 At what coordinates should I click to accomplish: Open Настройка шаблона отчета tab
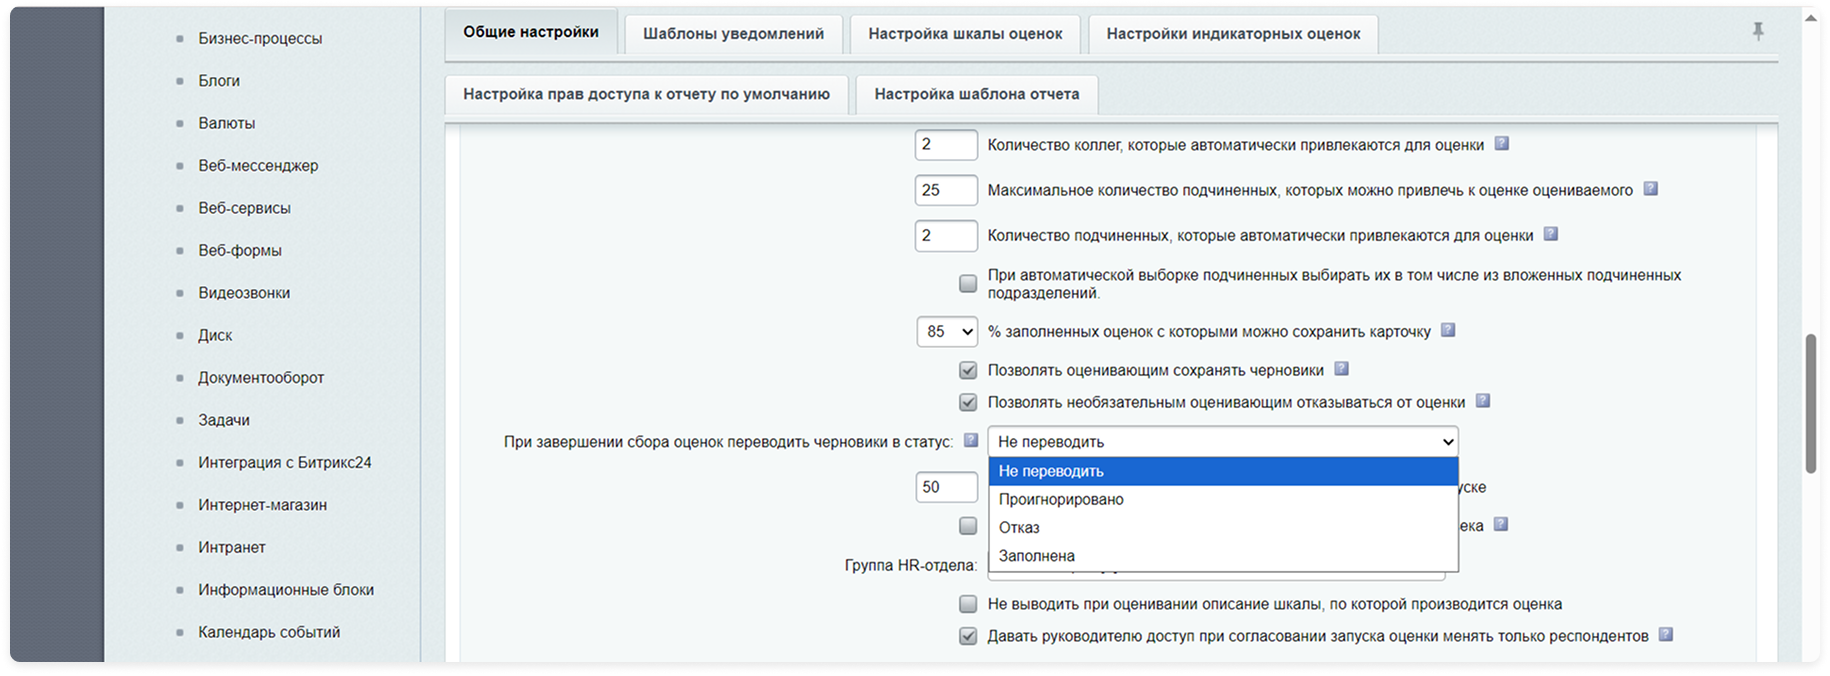click(977, 94)
